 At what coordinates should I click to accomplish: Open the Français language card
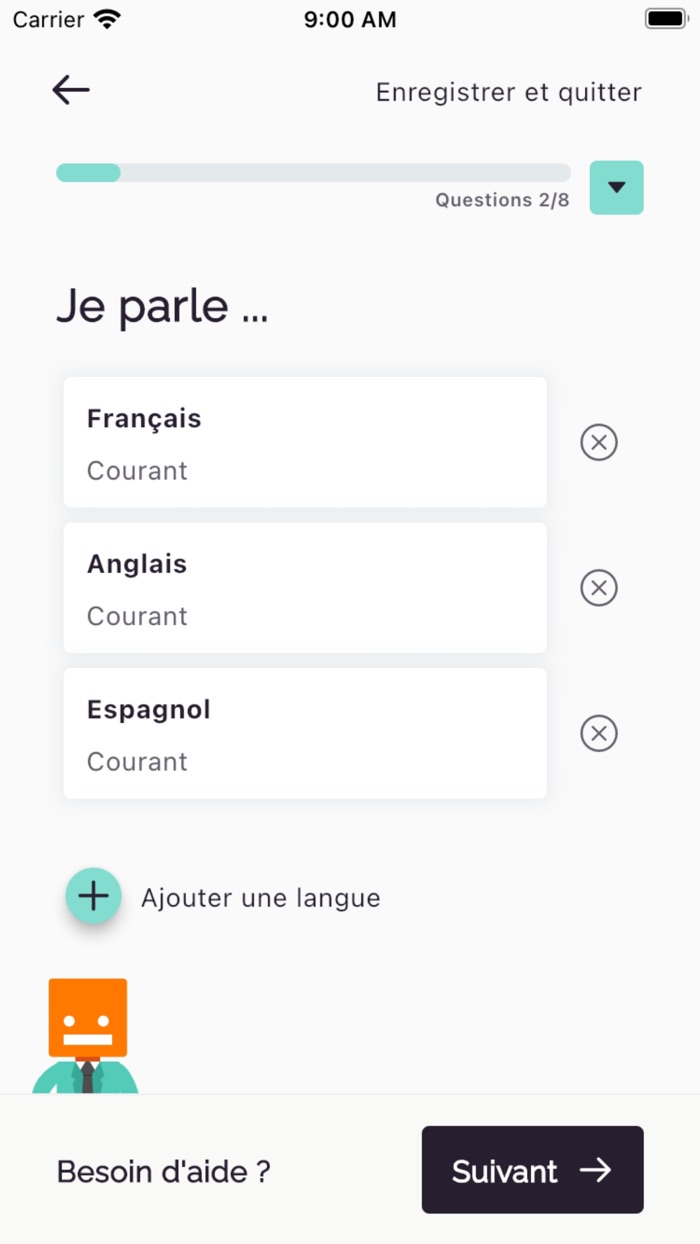305,442
